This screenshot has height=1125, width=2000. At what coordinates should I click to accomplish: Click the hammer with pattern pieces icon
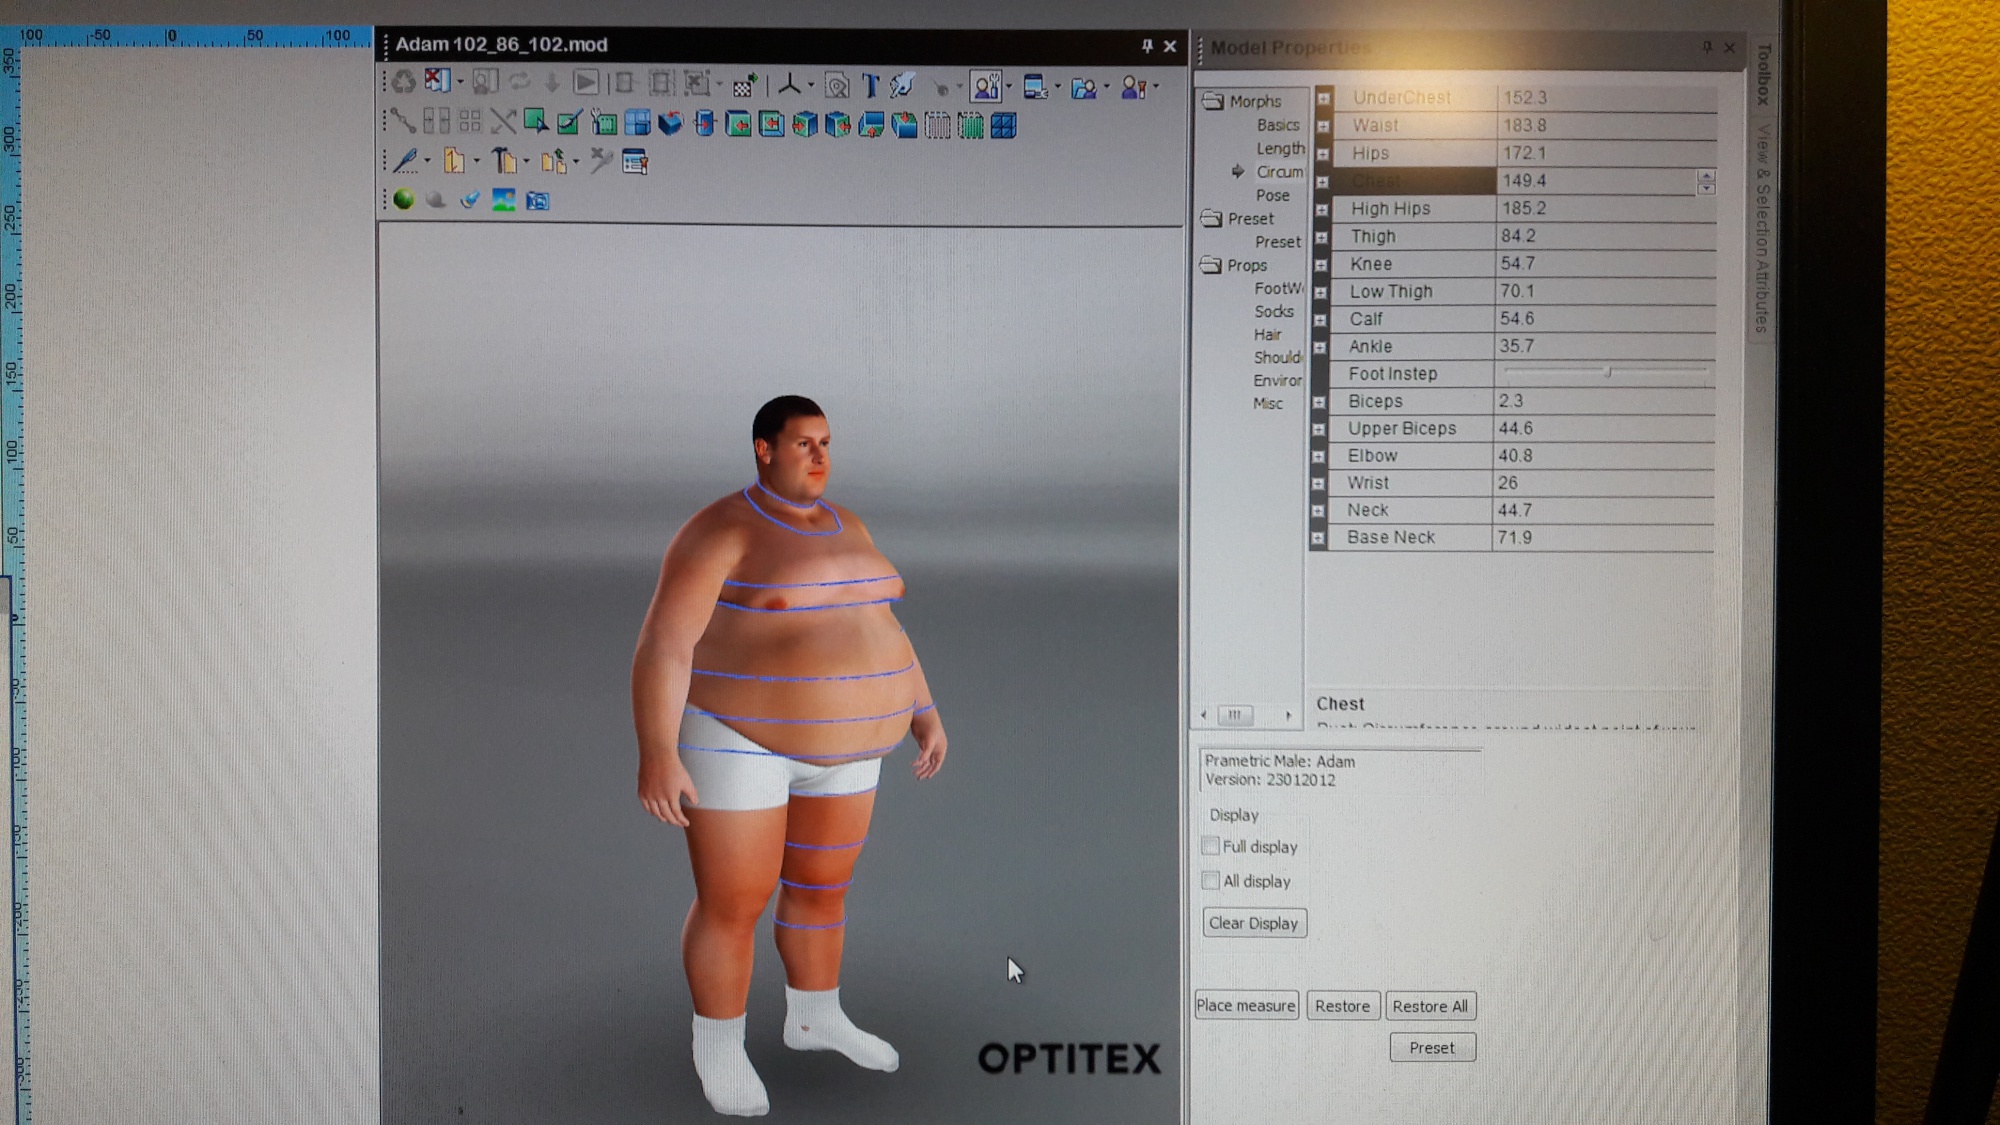(505, 161)
